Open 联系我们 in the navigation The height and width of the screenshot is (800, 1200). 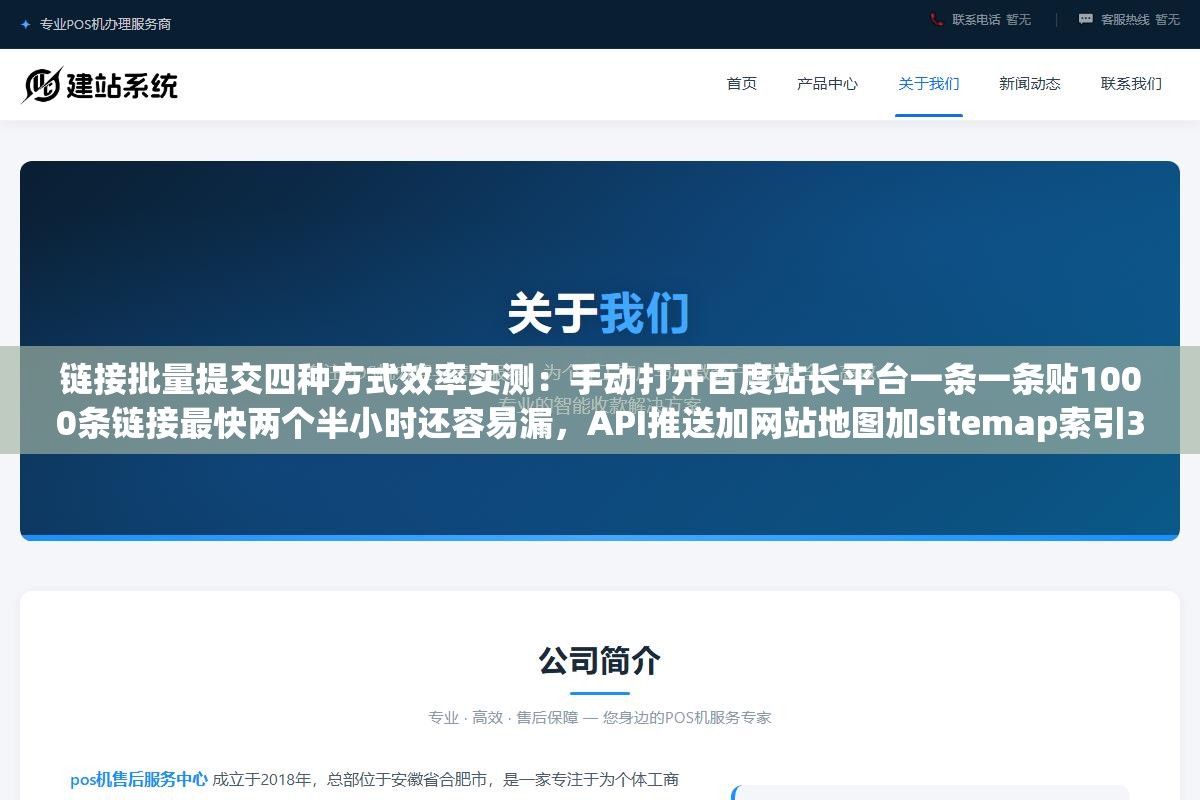pyautogui.click(x=1131, y=84)
